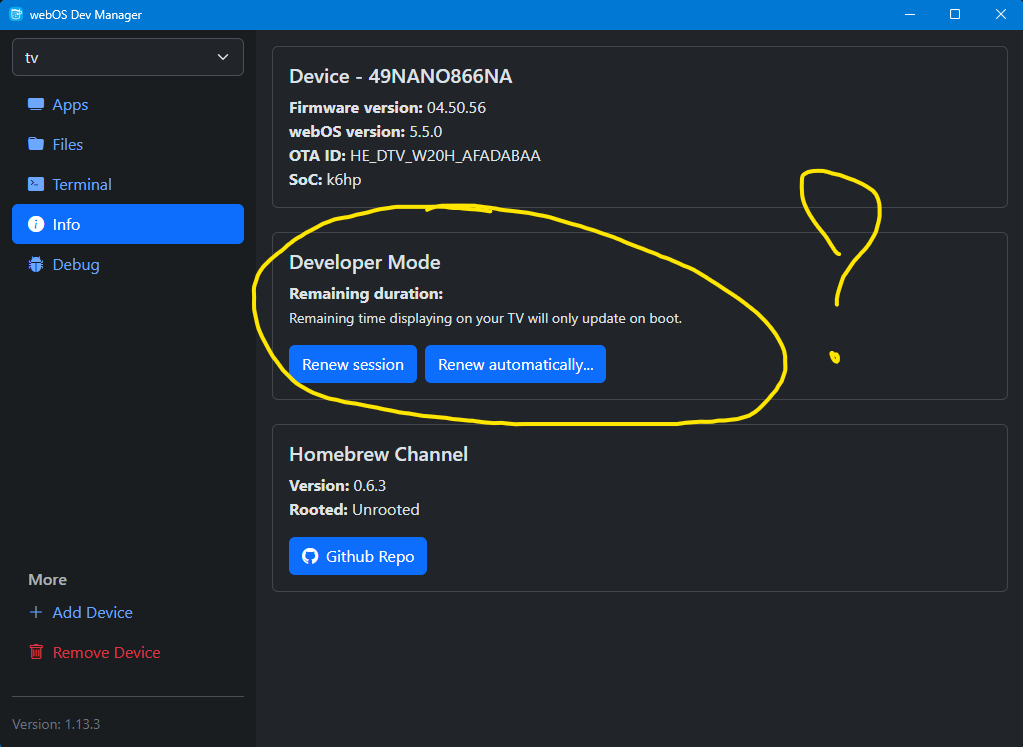This screenshot has width=1023, height=747.
Task: Click the Apps monitor icon in sidebar
Action: (36, 105)
